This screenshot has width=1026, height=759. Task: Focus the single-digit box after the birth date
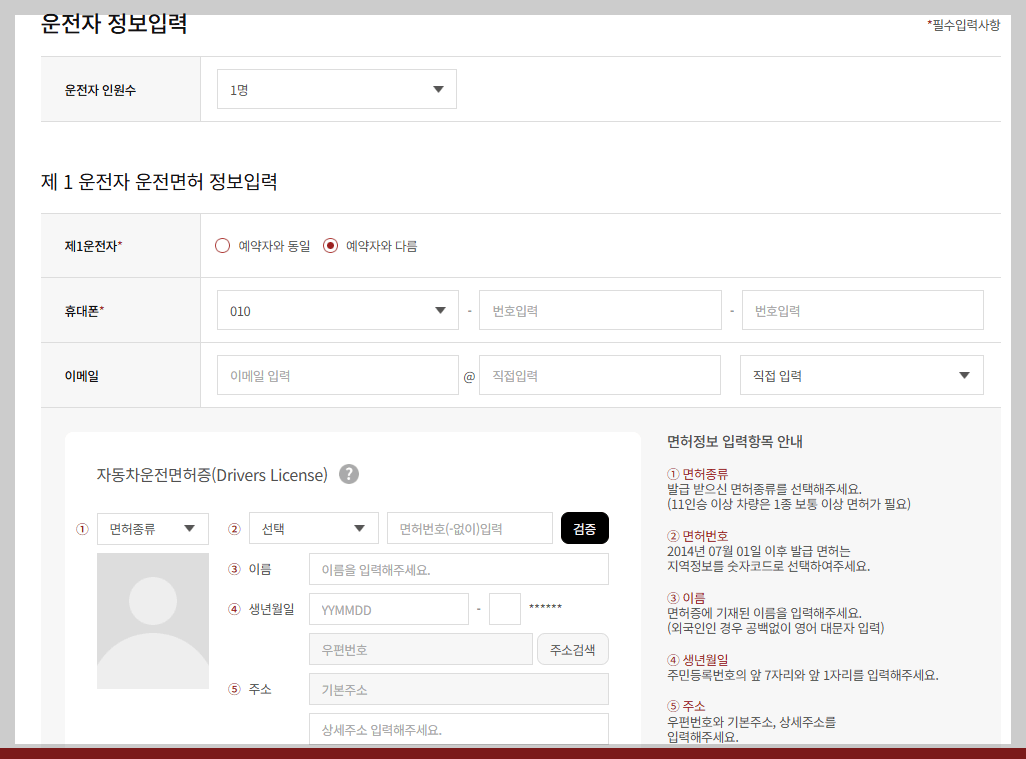505,609
